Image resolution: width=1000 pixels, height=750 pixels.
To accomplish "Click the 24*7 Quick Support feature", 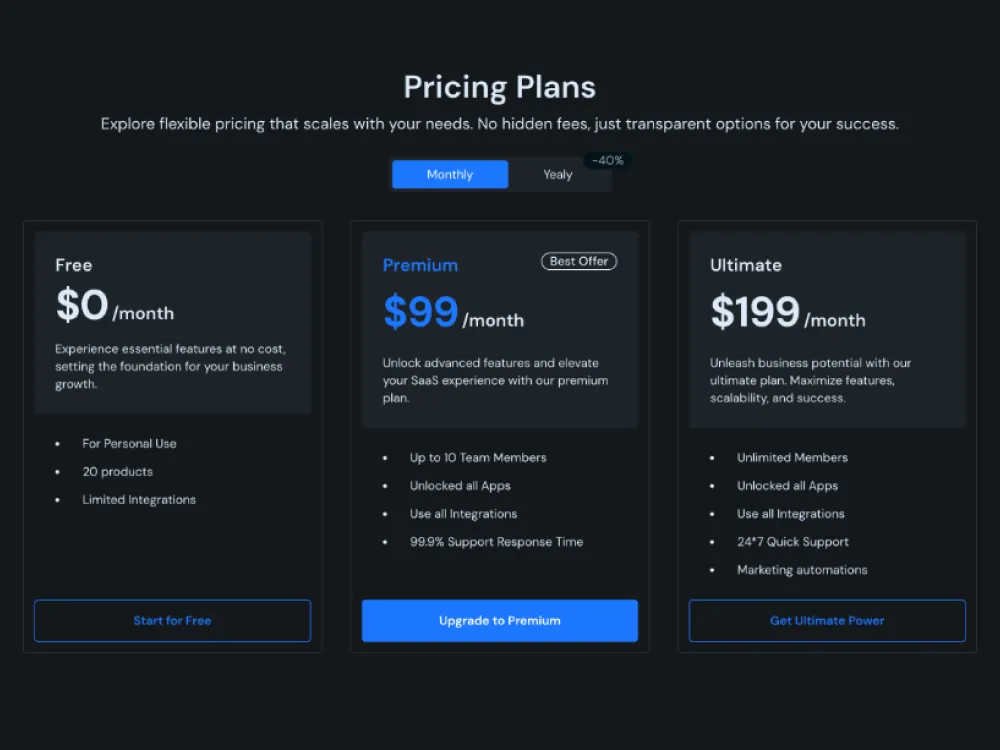I will tap(793, 541).
